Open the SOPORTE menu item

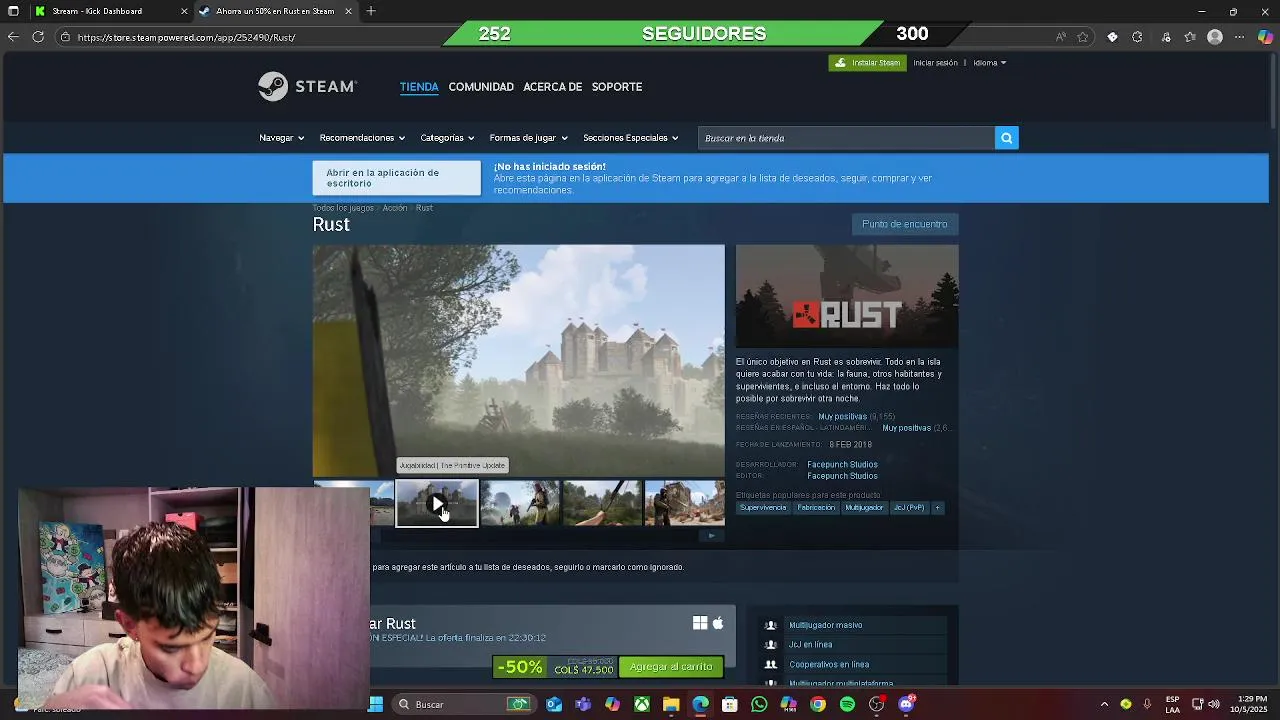pyautogui.click(x=617, y=87)
